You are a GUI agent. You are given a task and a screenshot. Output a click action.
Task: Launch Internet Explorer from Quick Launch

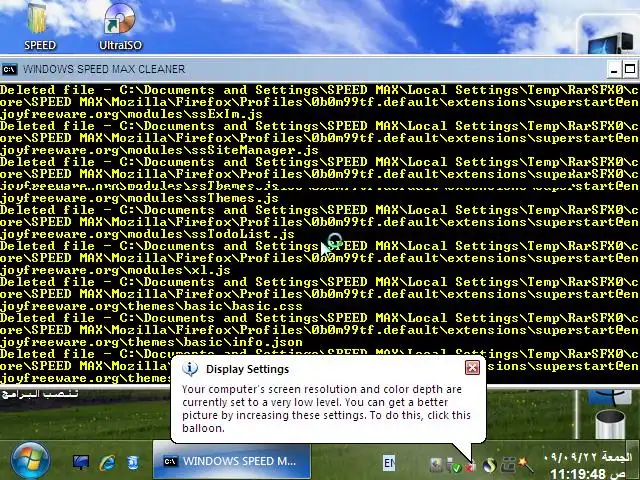point(107,462)
